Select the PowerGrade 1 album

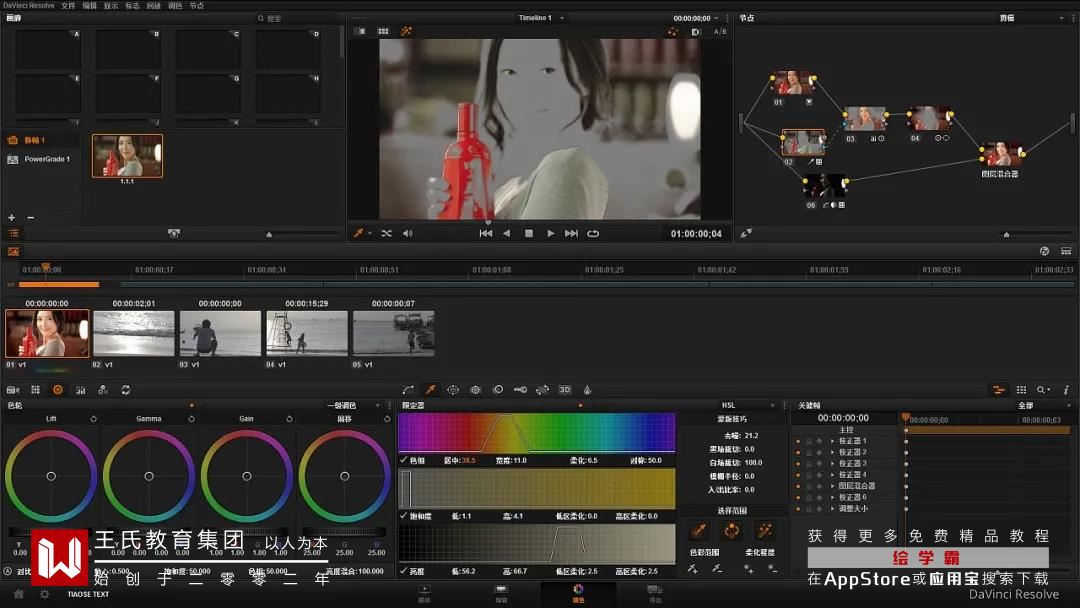pyautogui.click(x=46, y=159)
